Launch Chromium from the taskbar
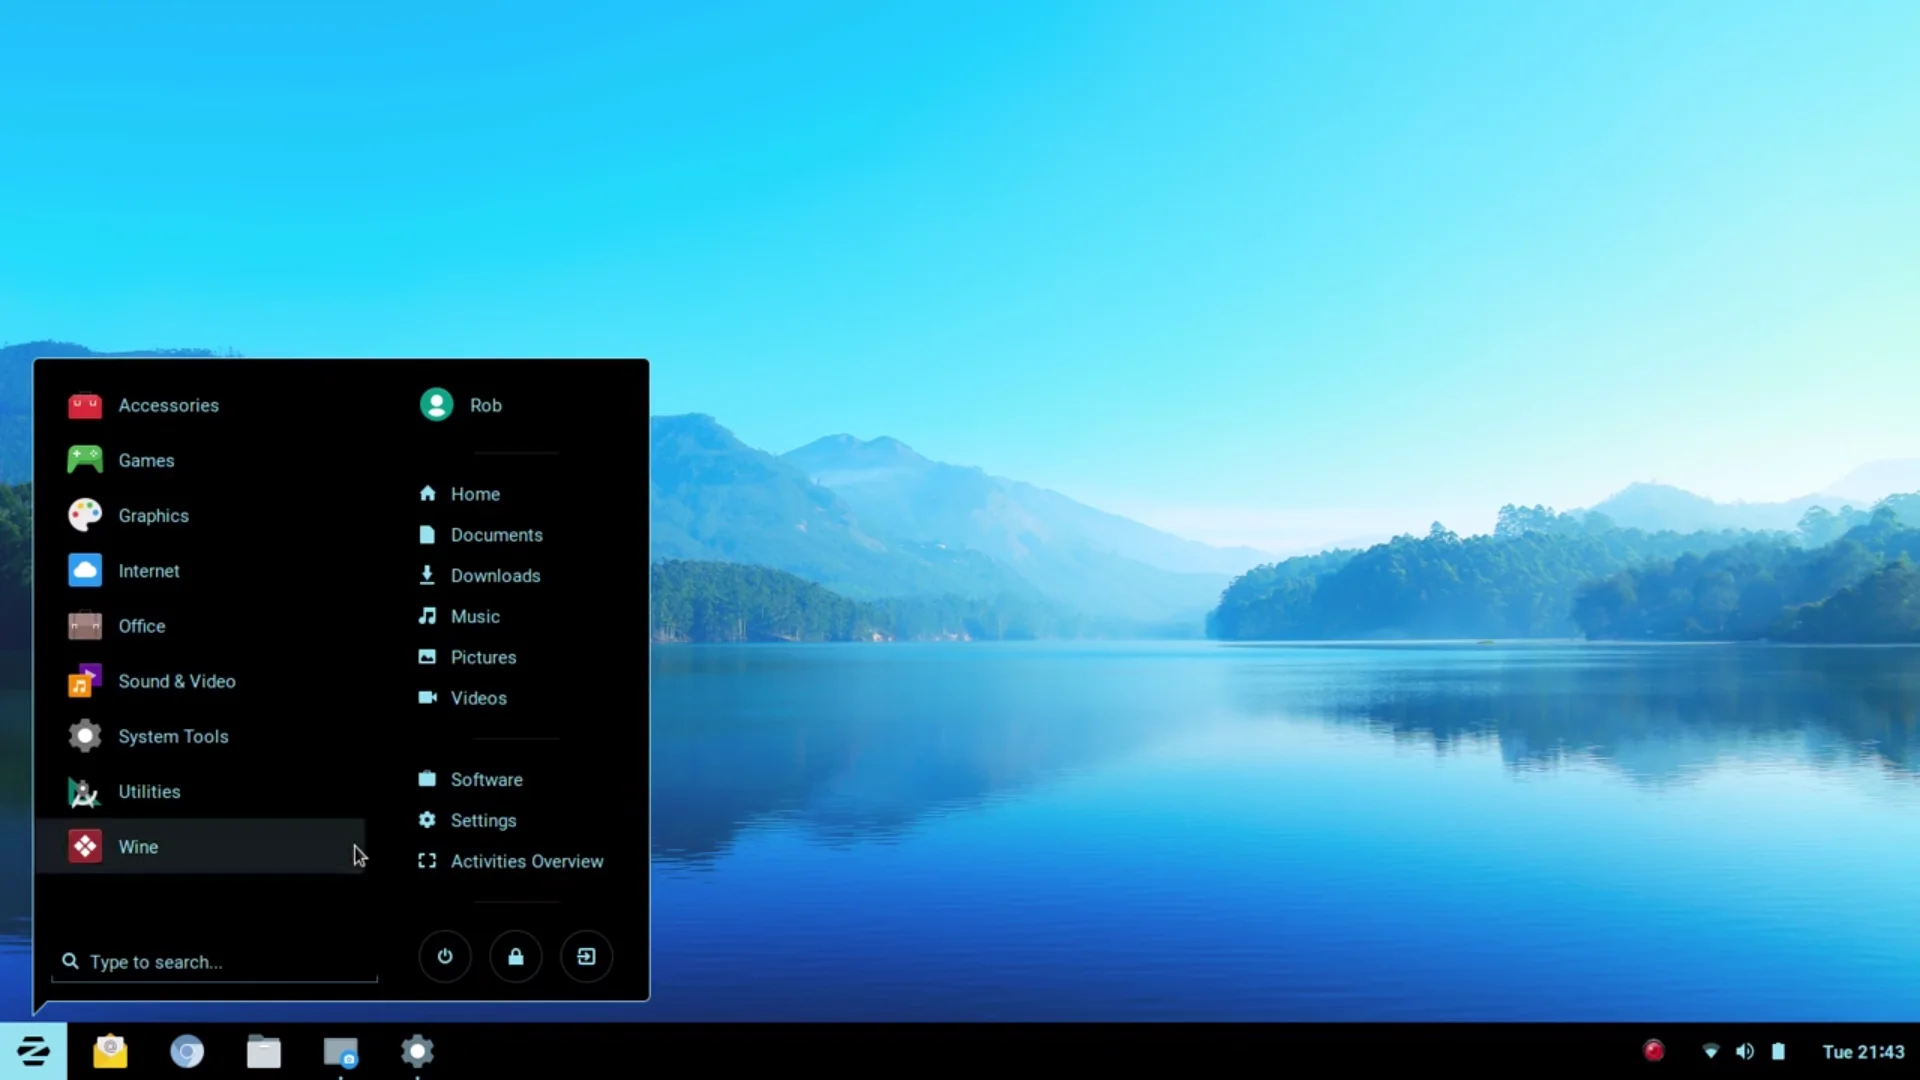1920x1080 pixels. [x=187, y=1051]
